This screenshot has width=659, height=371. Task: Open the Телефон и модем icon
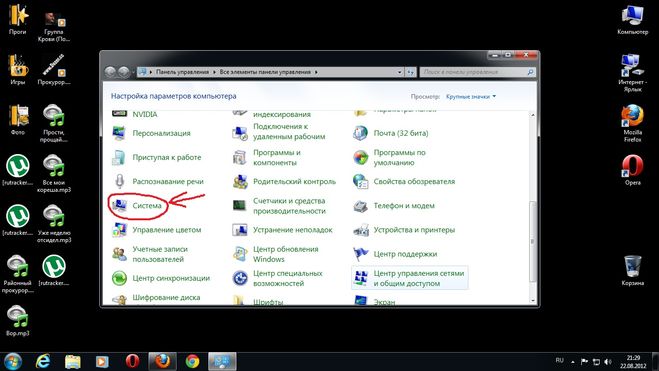point(361,205)
